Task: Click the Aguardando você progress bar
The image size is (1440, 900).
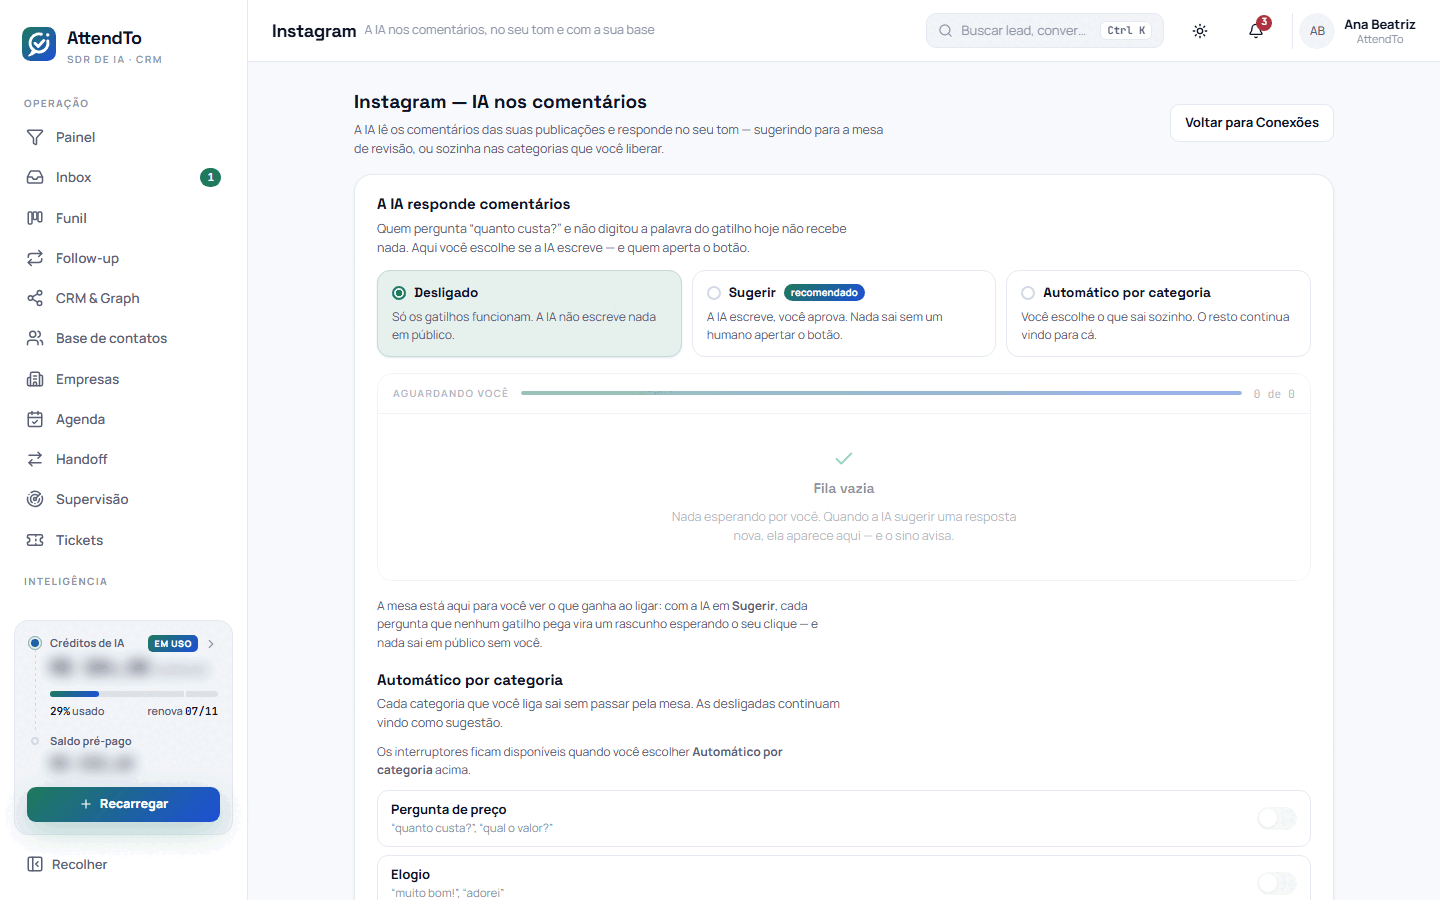Action: pyautogui.click(x=881, y=393)
